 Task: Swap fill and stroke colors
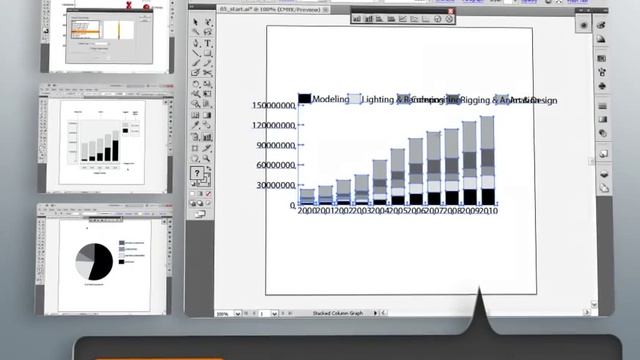(x=209, y=168)
